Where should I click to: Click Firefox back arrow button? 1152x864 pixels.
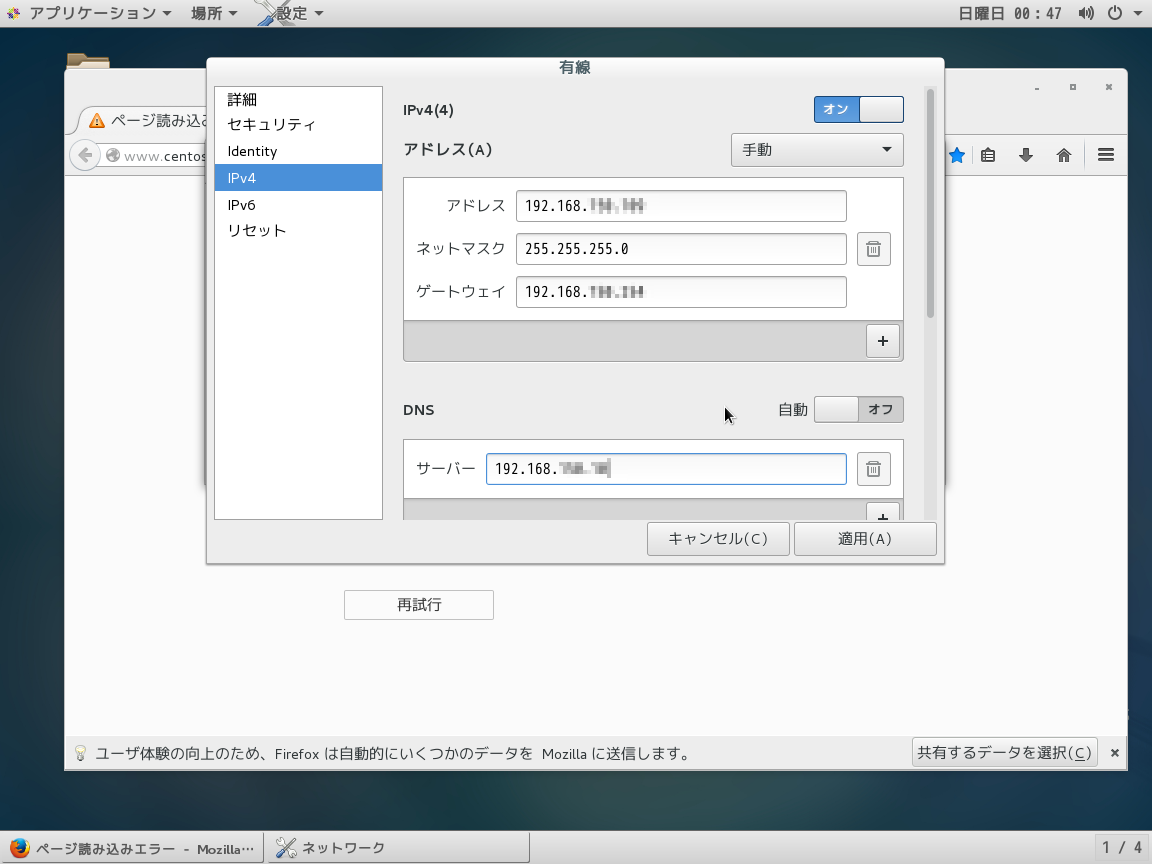point(85,155)
